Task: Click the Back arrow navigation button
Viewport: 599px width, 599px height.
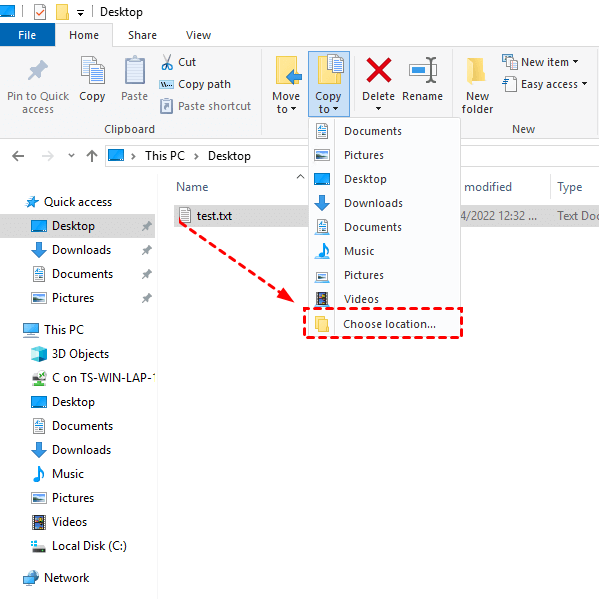Action: coord(18,156)
